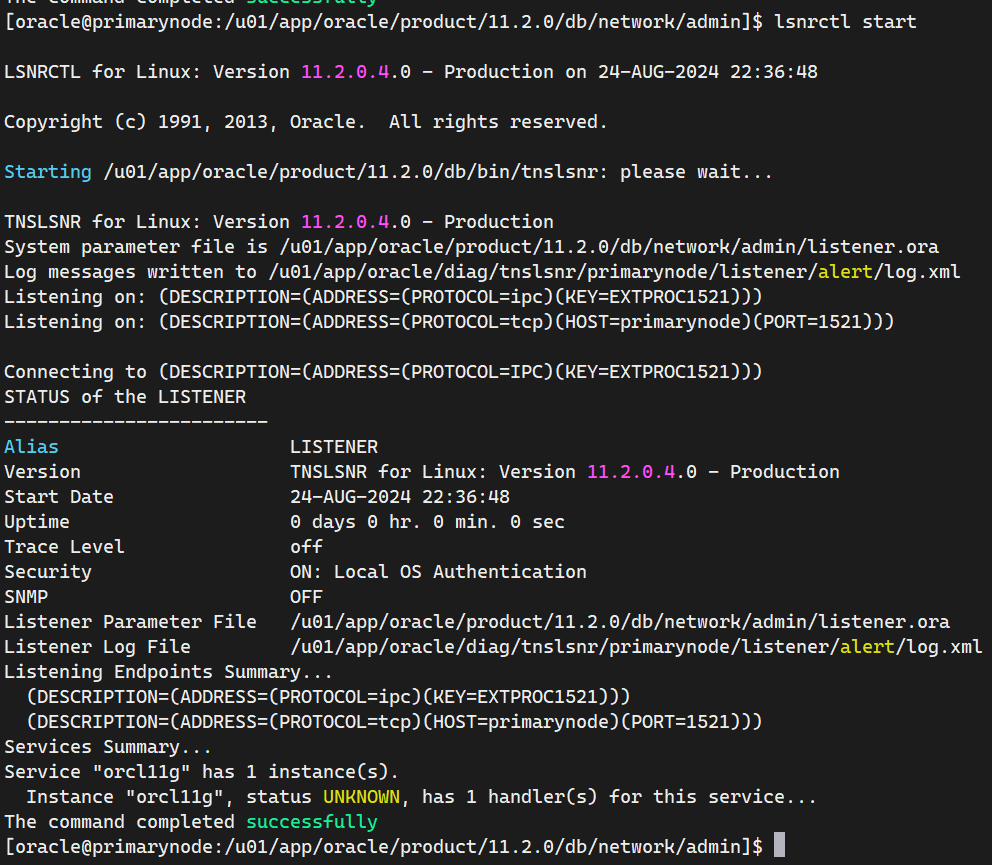Click the yellow "UNKNOWN" status word
The height and width of the screenshot is (865, 992).
pyautogui.click(x=361, y=796)
